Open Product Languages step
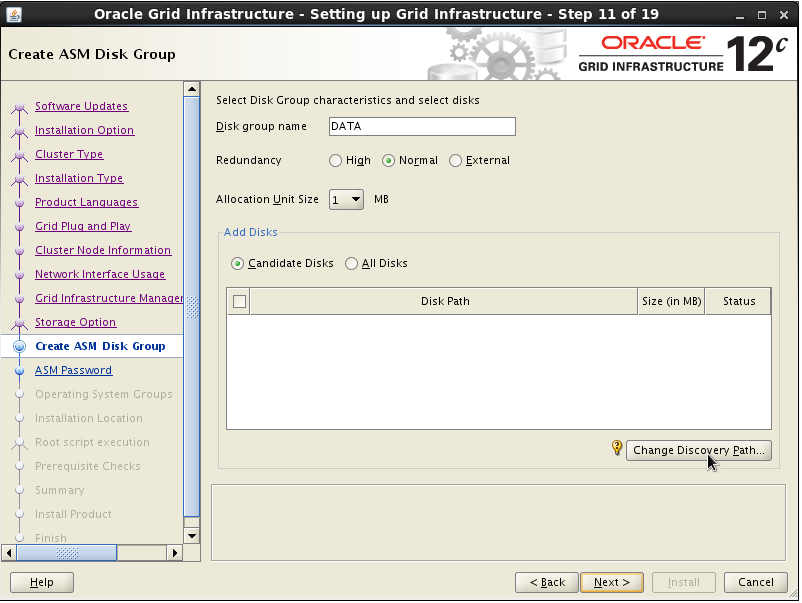The height and width of the screenshot is (603, 802). click(x=86, y=203)
